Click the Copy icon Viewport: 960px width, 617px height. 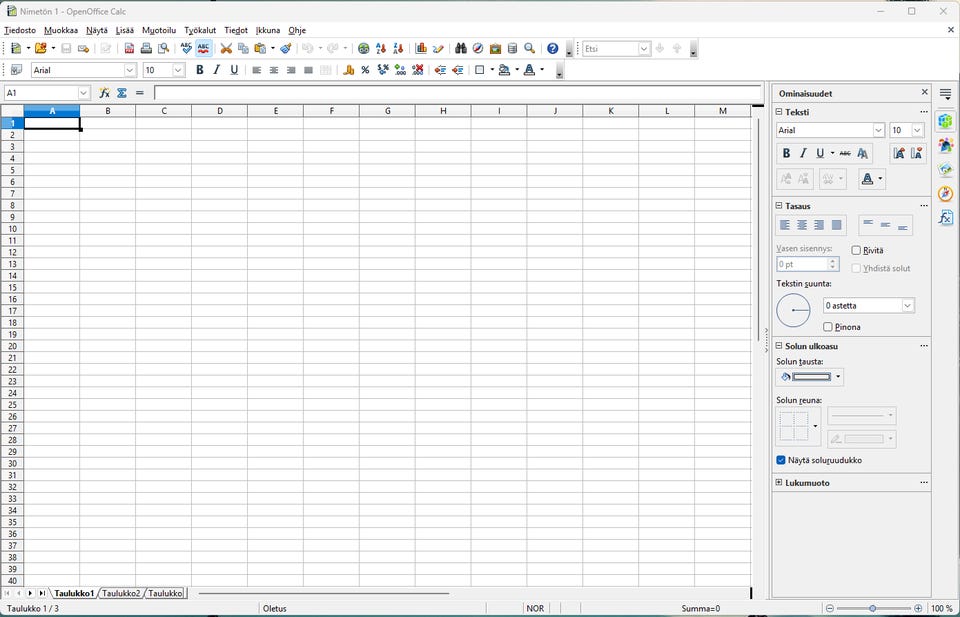pyautogui.click(x=243, y=48)
